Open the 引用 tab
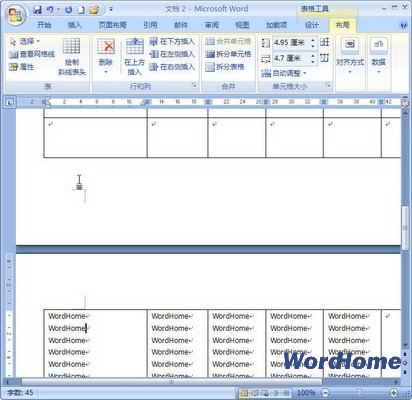This screenshot has width=412, height=400. coord(150,25)
